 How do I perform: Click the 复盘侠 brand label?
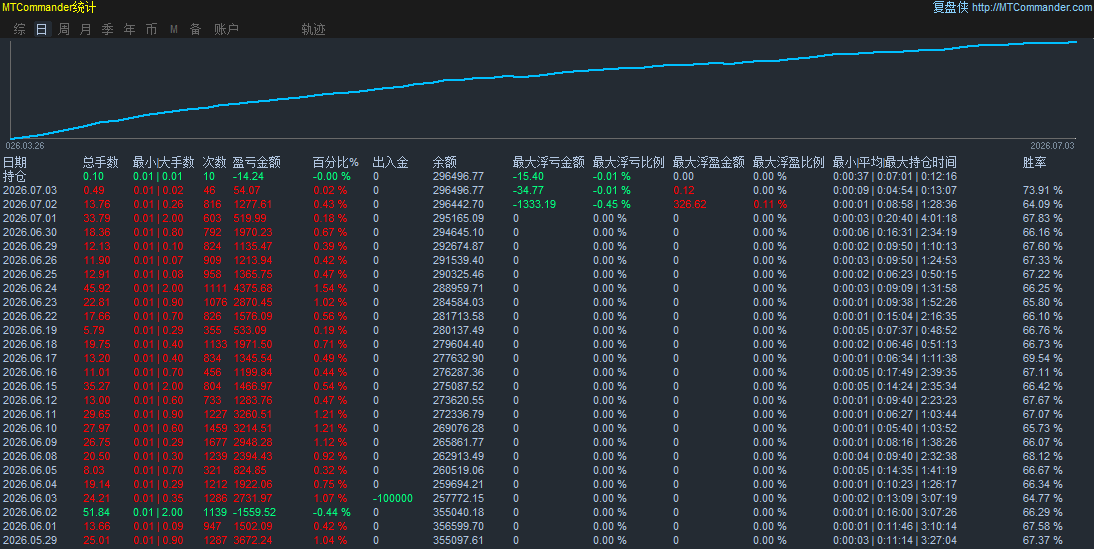point(950,7)
